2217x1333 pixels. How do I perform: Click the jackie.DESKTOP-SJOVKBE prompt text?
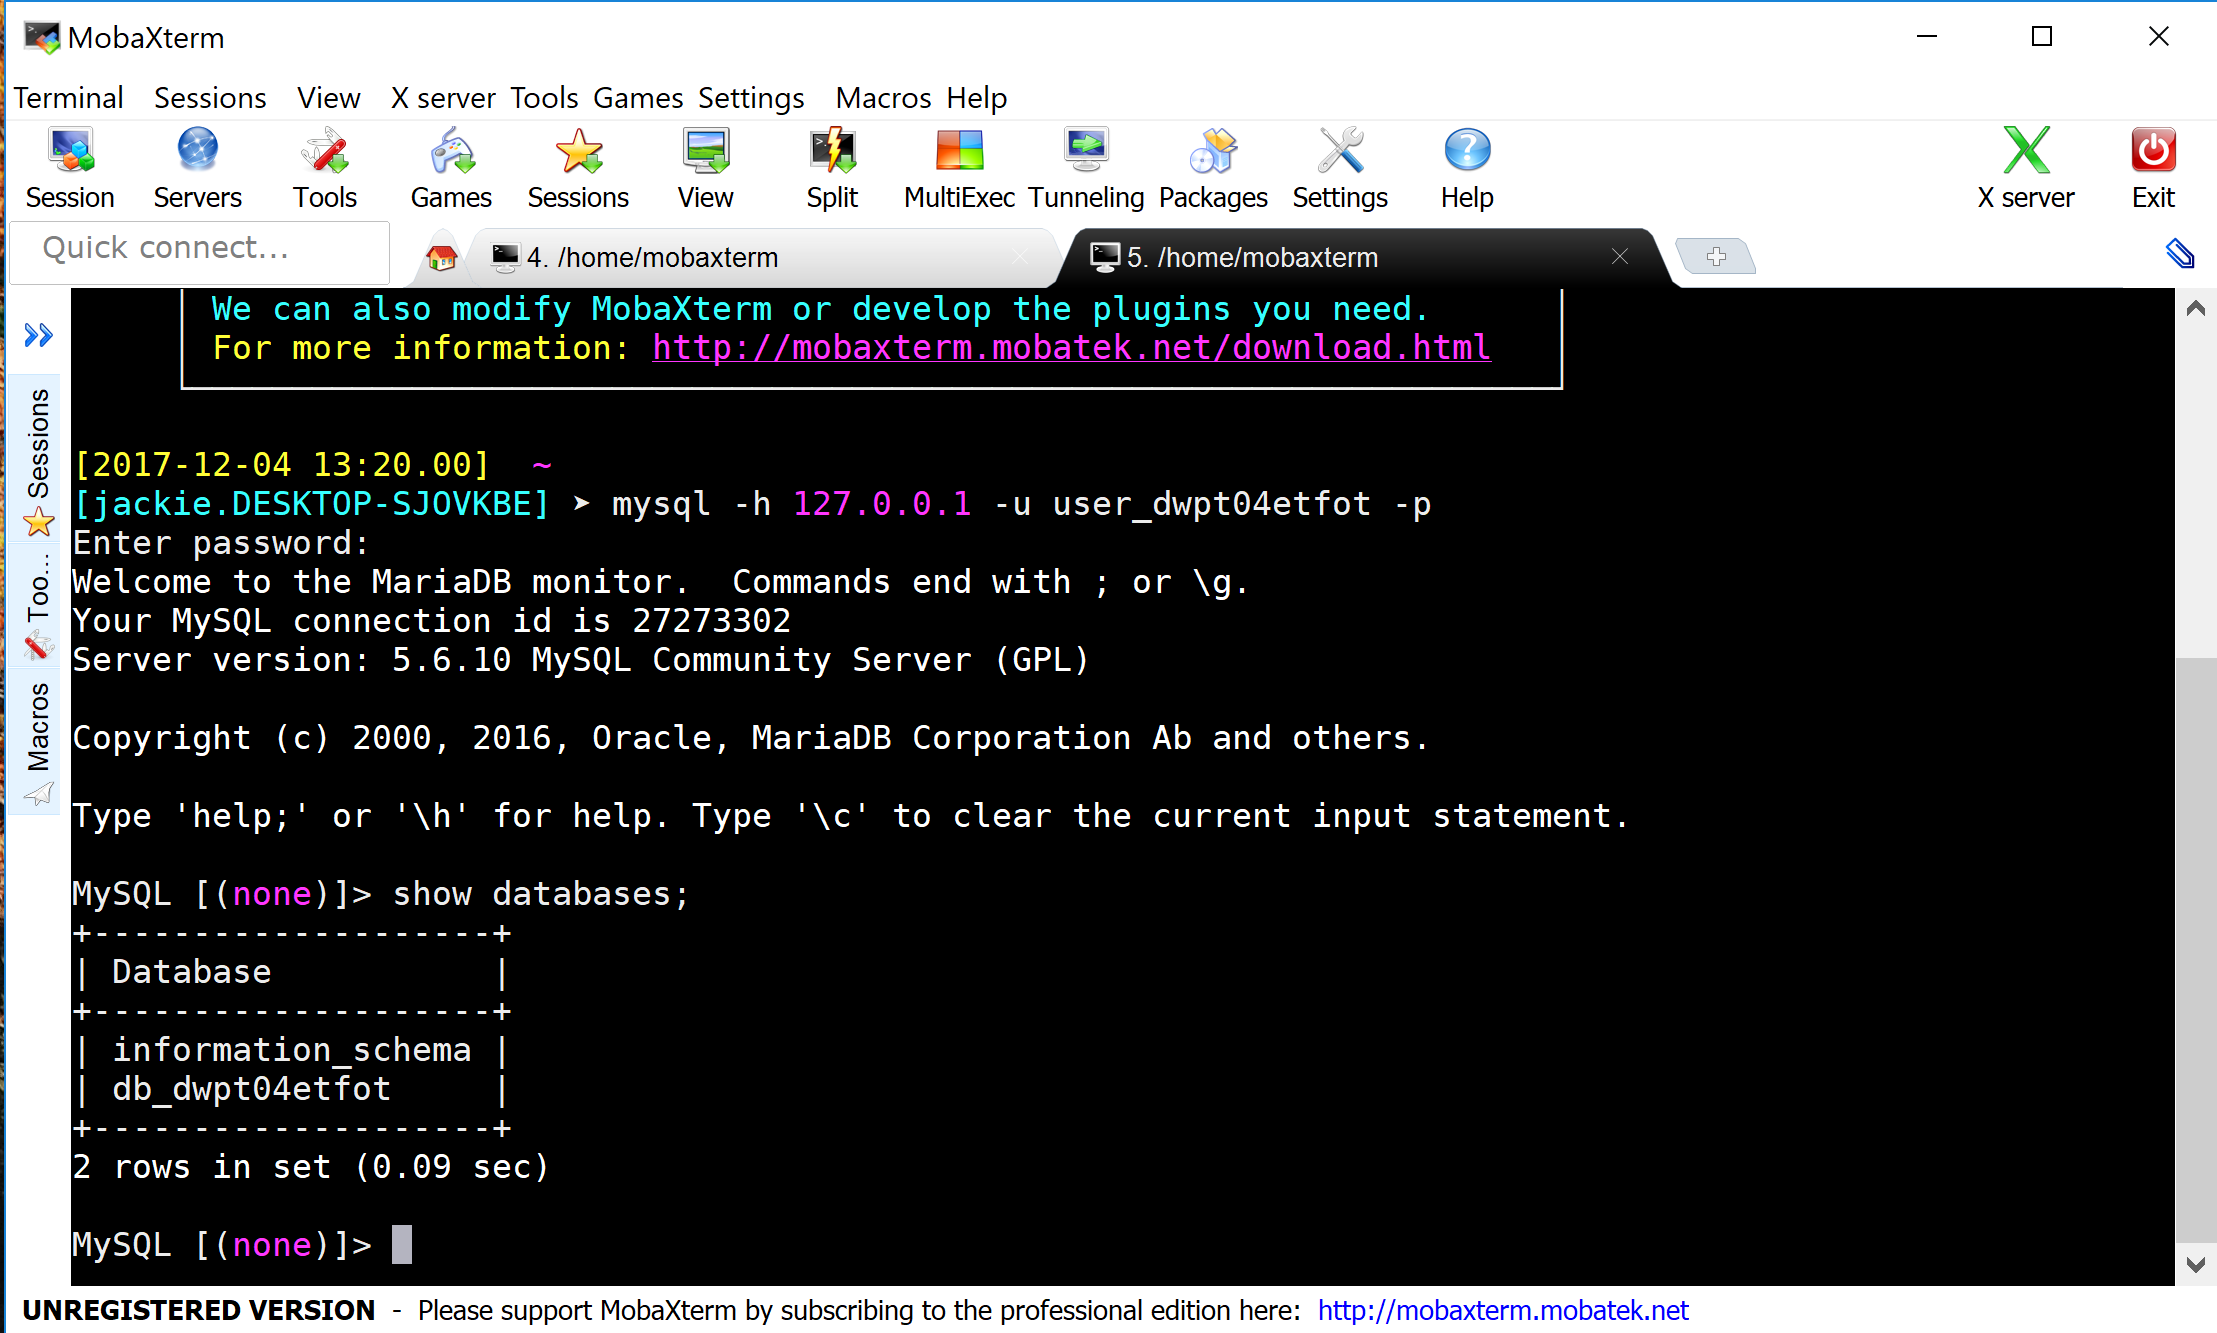tap(312, 504)
